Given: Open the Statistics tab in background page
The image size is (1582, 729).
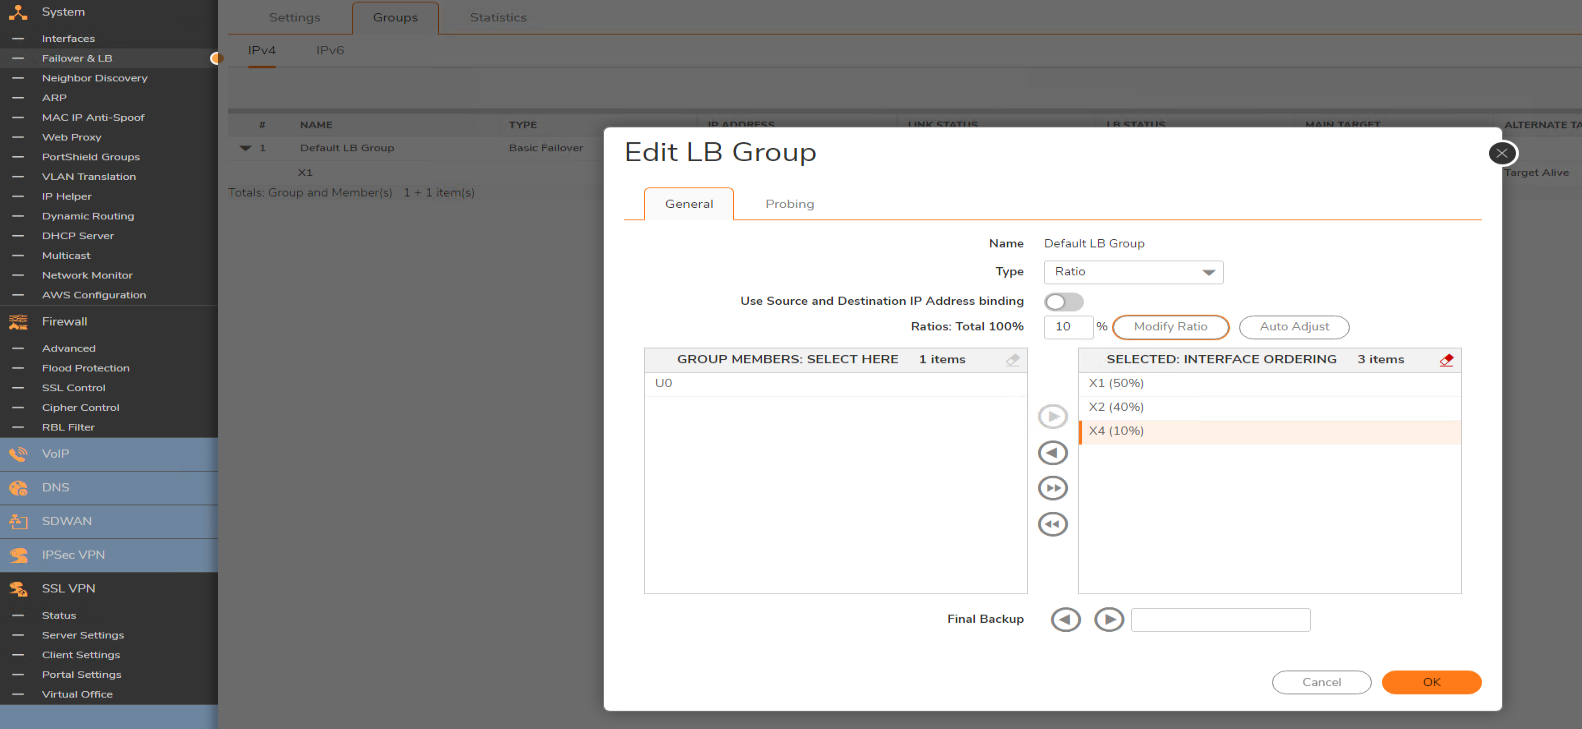Looking at the screenshot, I should (498, 18).
